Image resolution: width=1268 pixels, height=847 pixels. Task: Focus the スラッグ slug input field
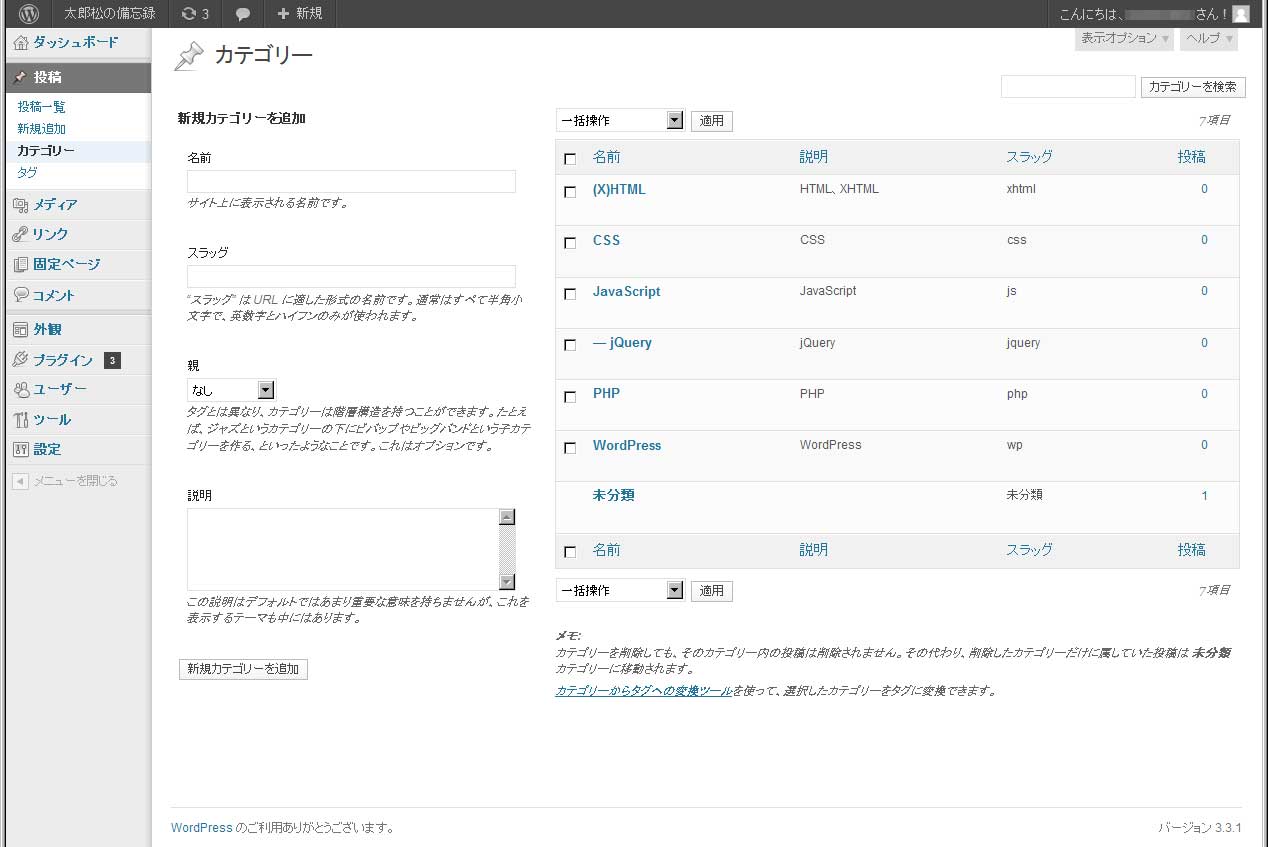[351, 276]
